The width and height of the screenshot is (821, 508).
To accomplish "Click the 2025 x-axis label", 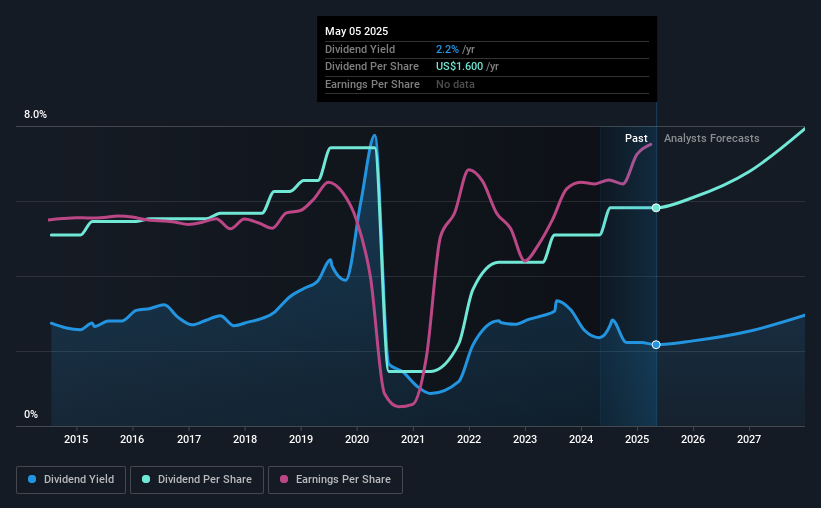I will 637,439.
